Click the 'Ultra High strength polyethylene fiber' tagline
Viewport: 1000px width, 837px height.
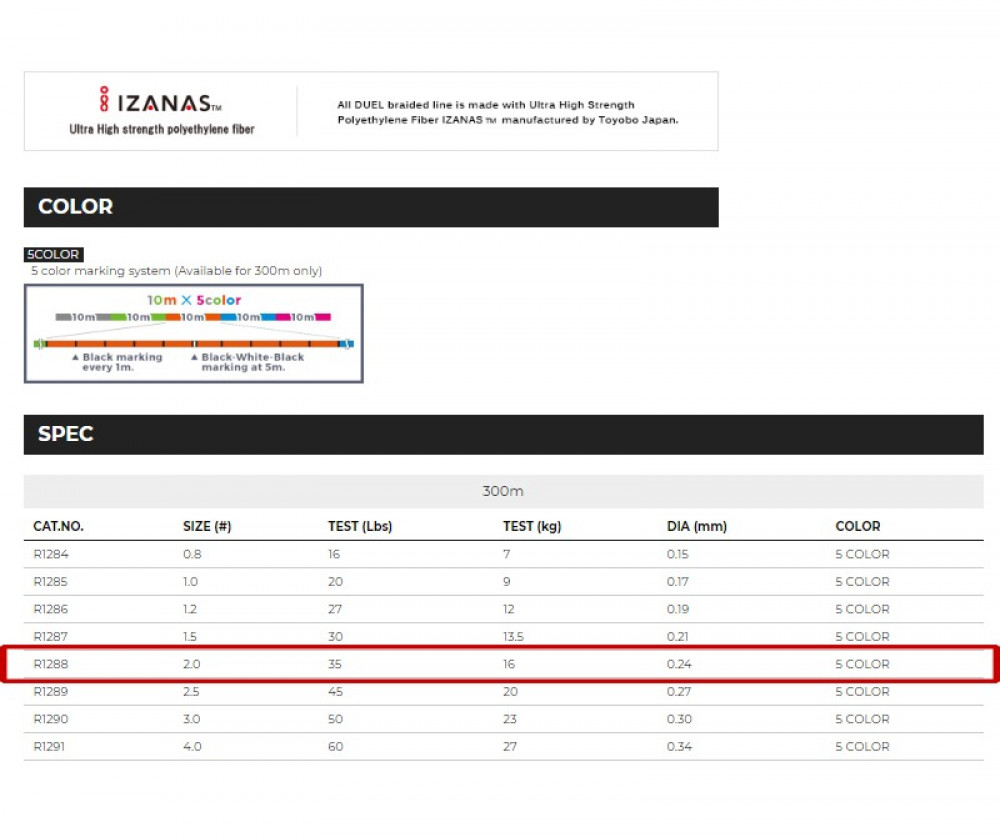[161, 129]
